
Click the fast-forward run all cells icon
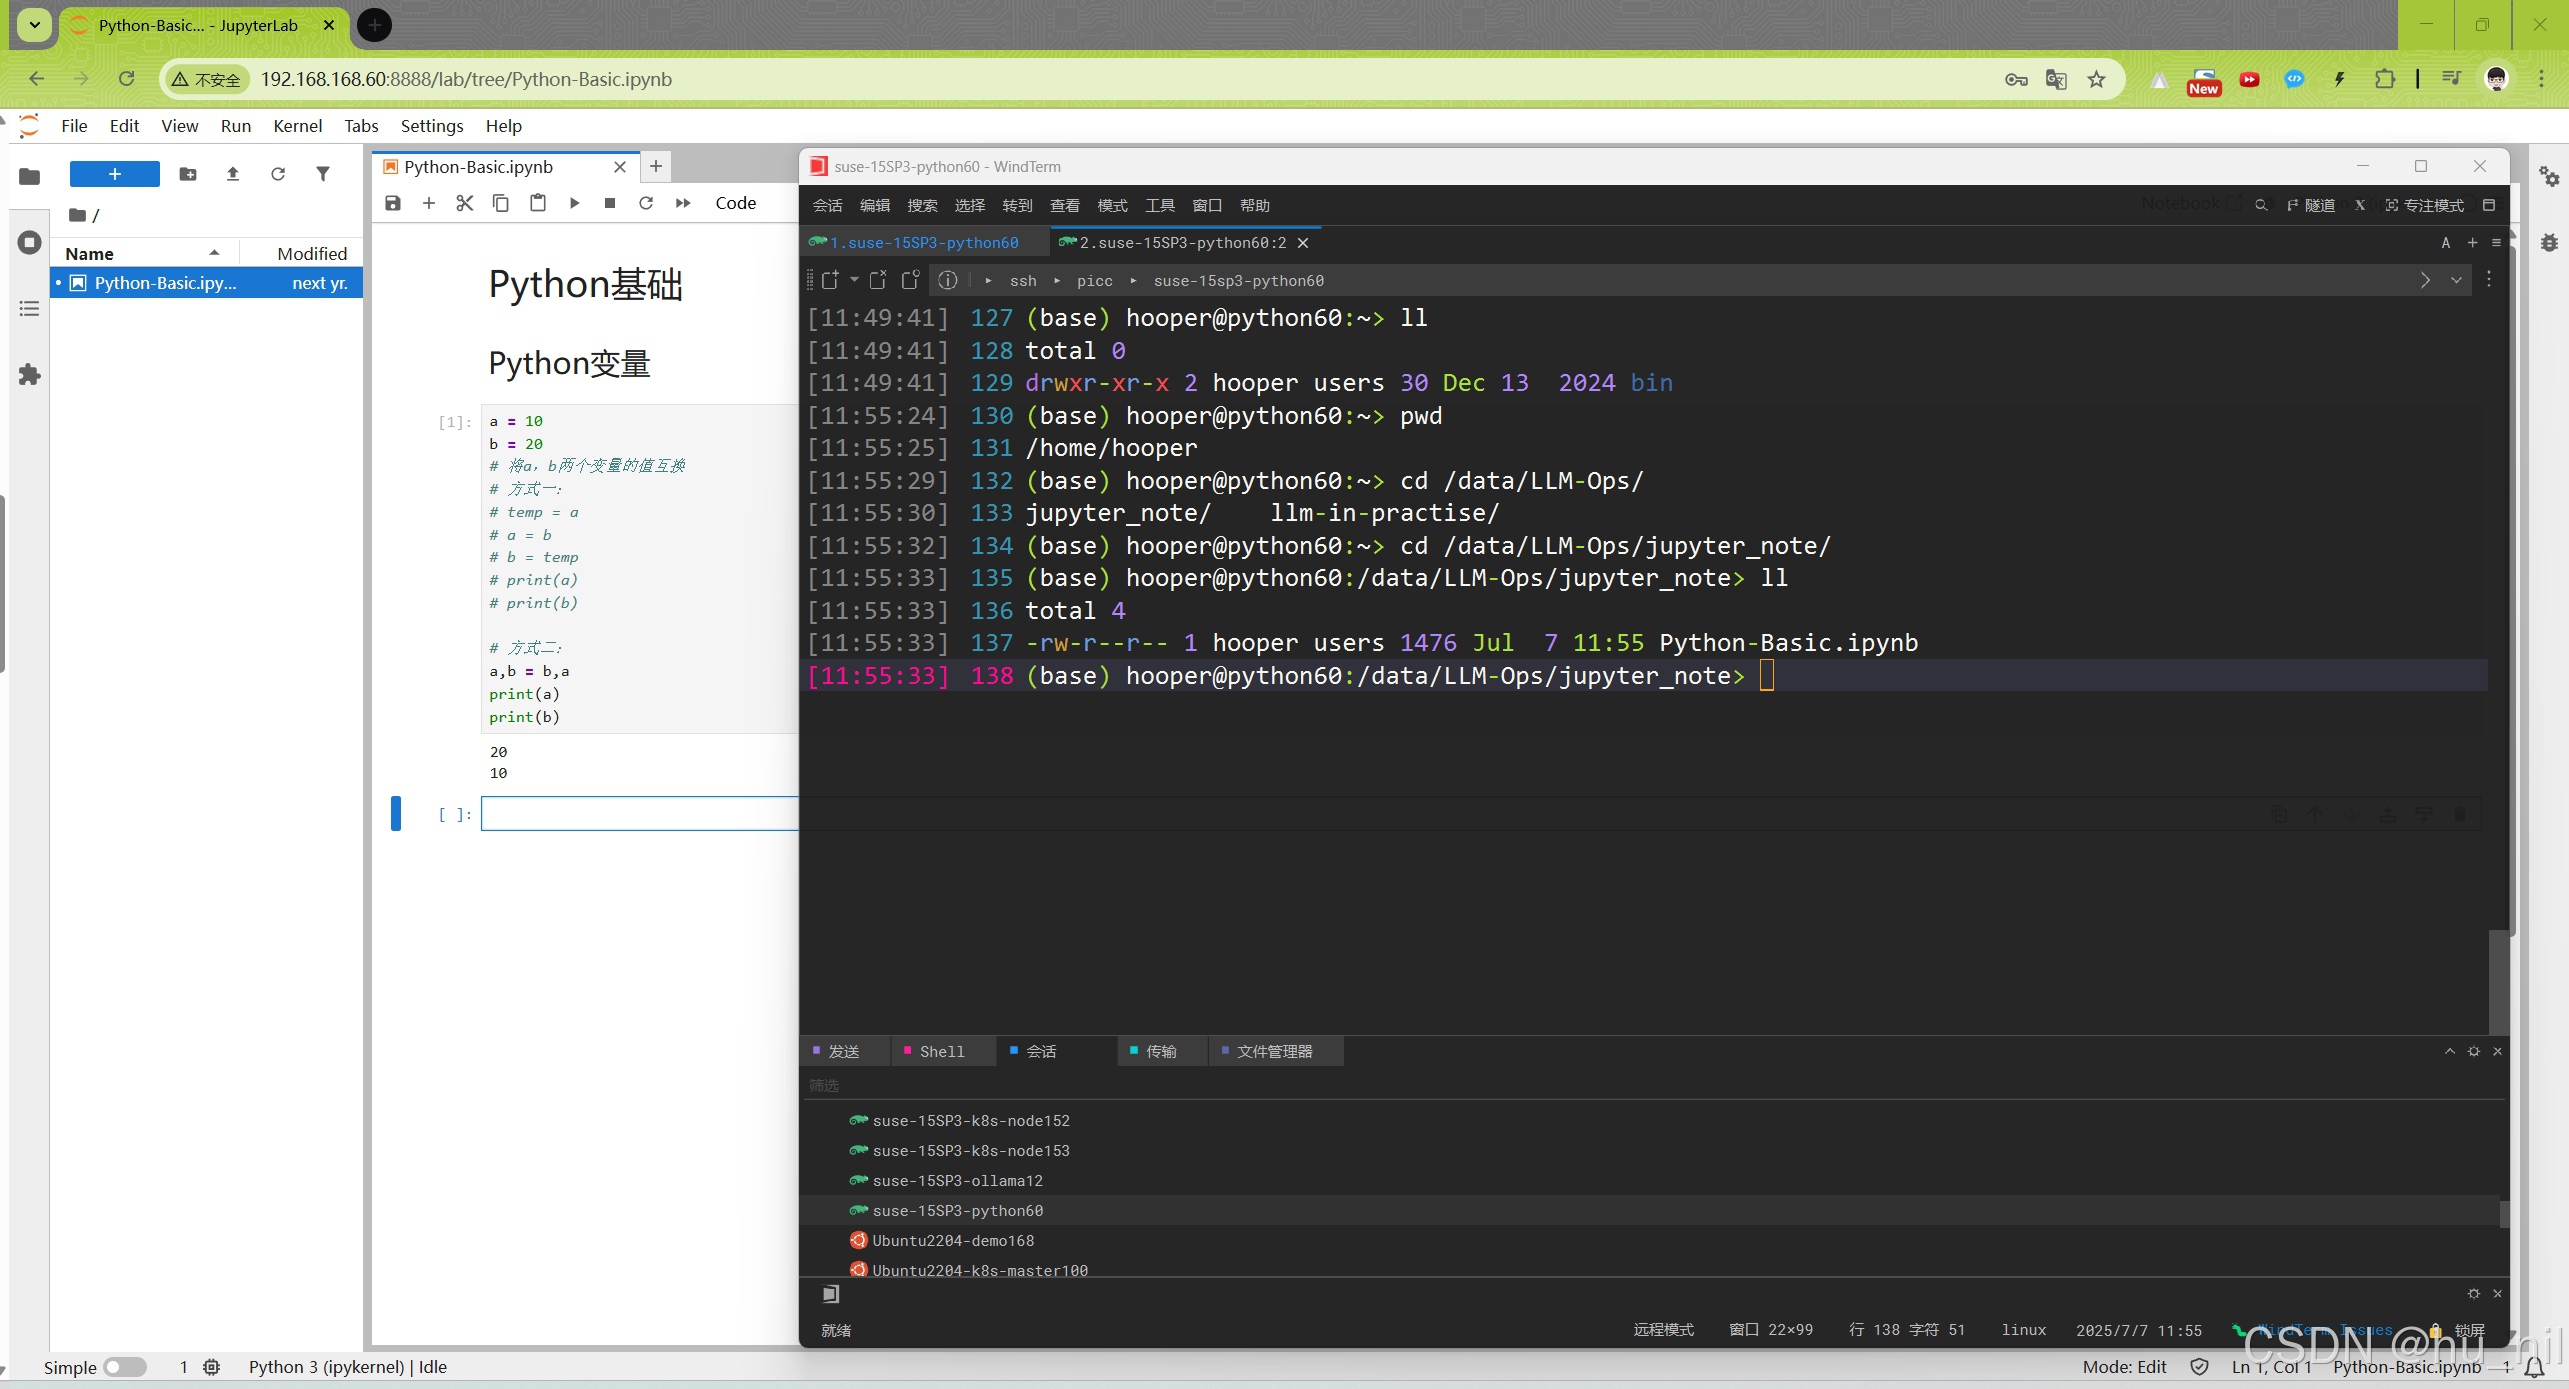pos(683,203)
